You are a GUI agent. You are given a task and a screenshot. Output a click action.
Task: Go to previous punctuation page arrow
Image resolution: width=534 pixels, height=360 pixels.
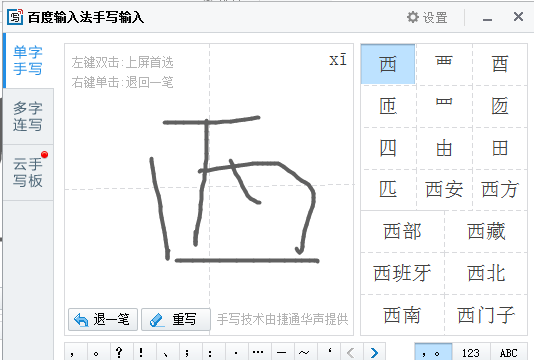click(351, 353)
